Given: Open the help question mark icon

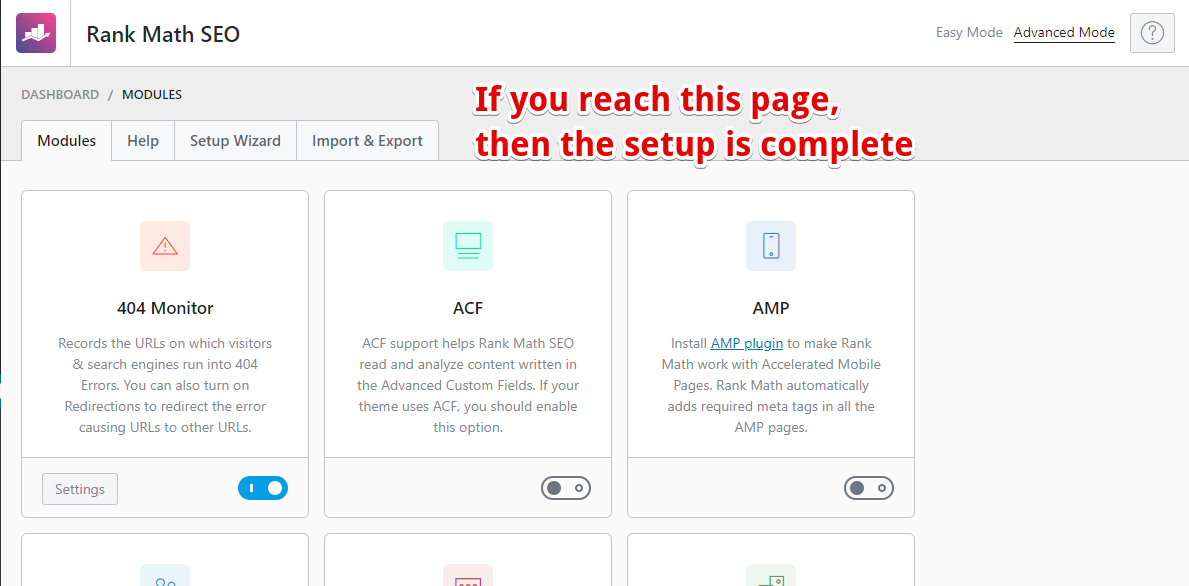Looking at the screenshot, I should point(1152,33).
